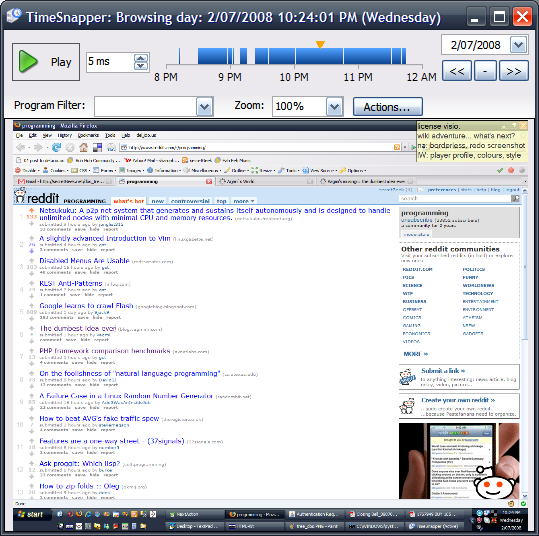Click the Firefox Reload icon

(56, 147)
